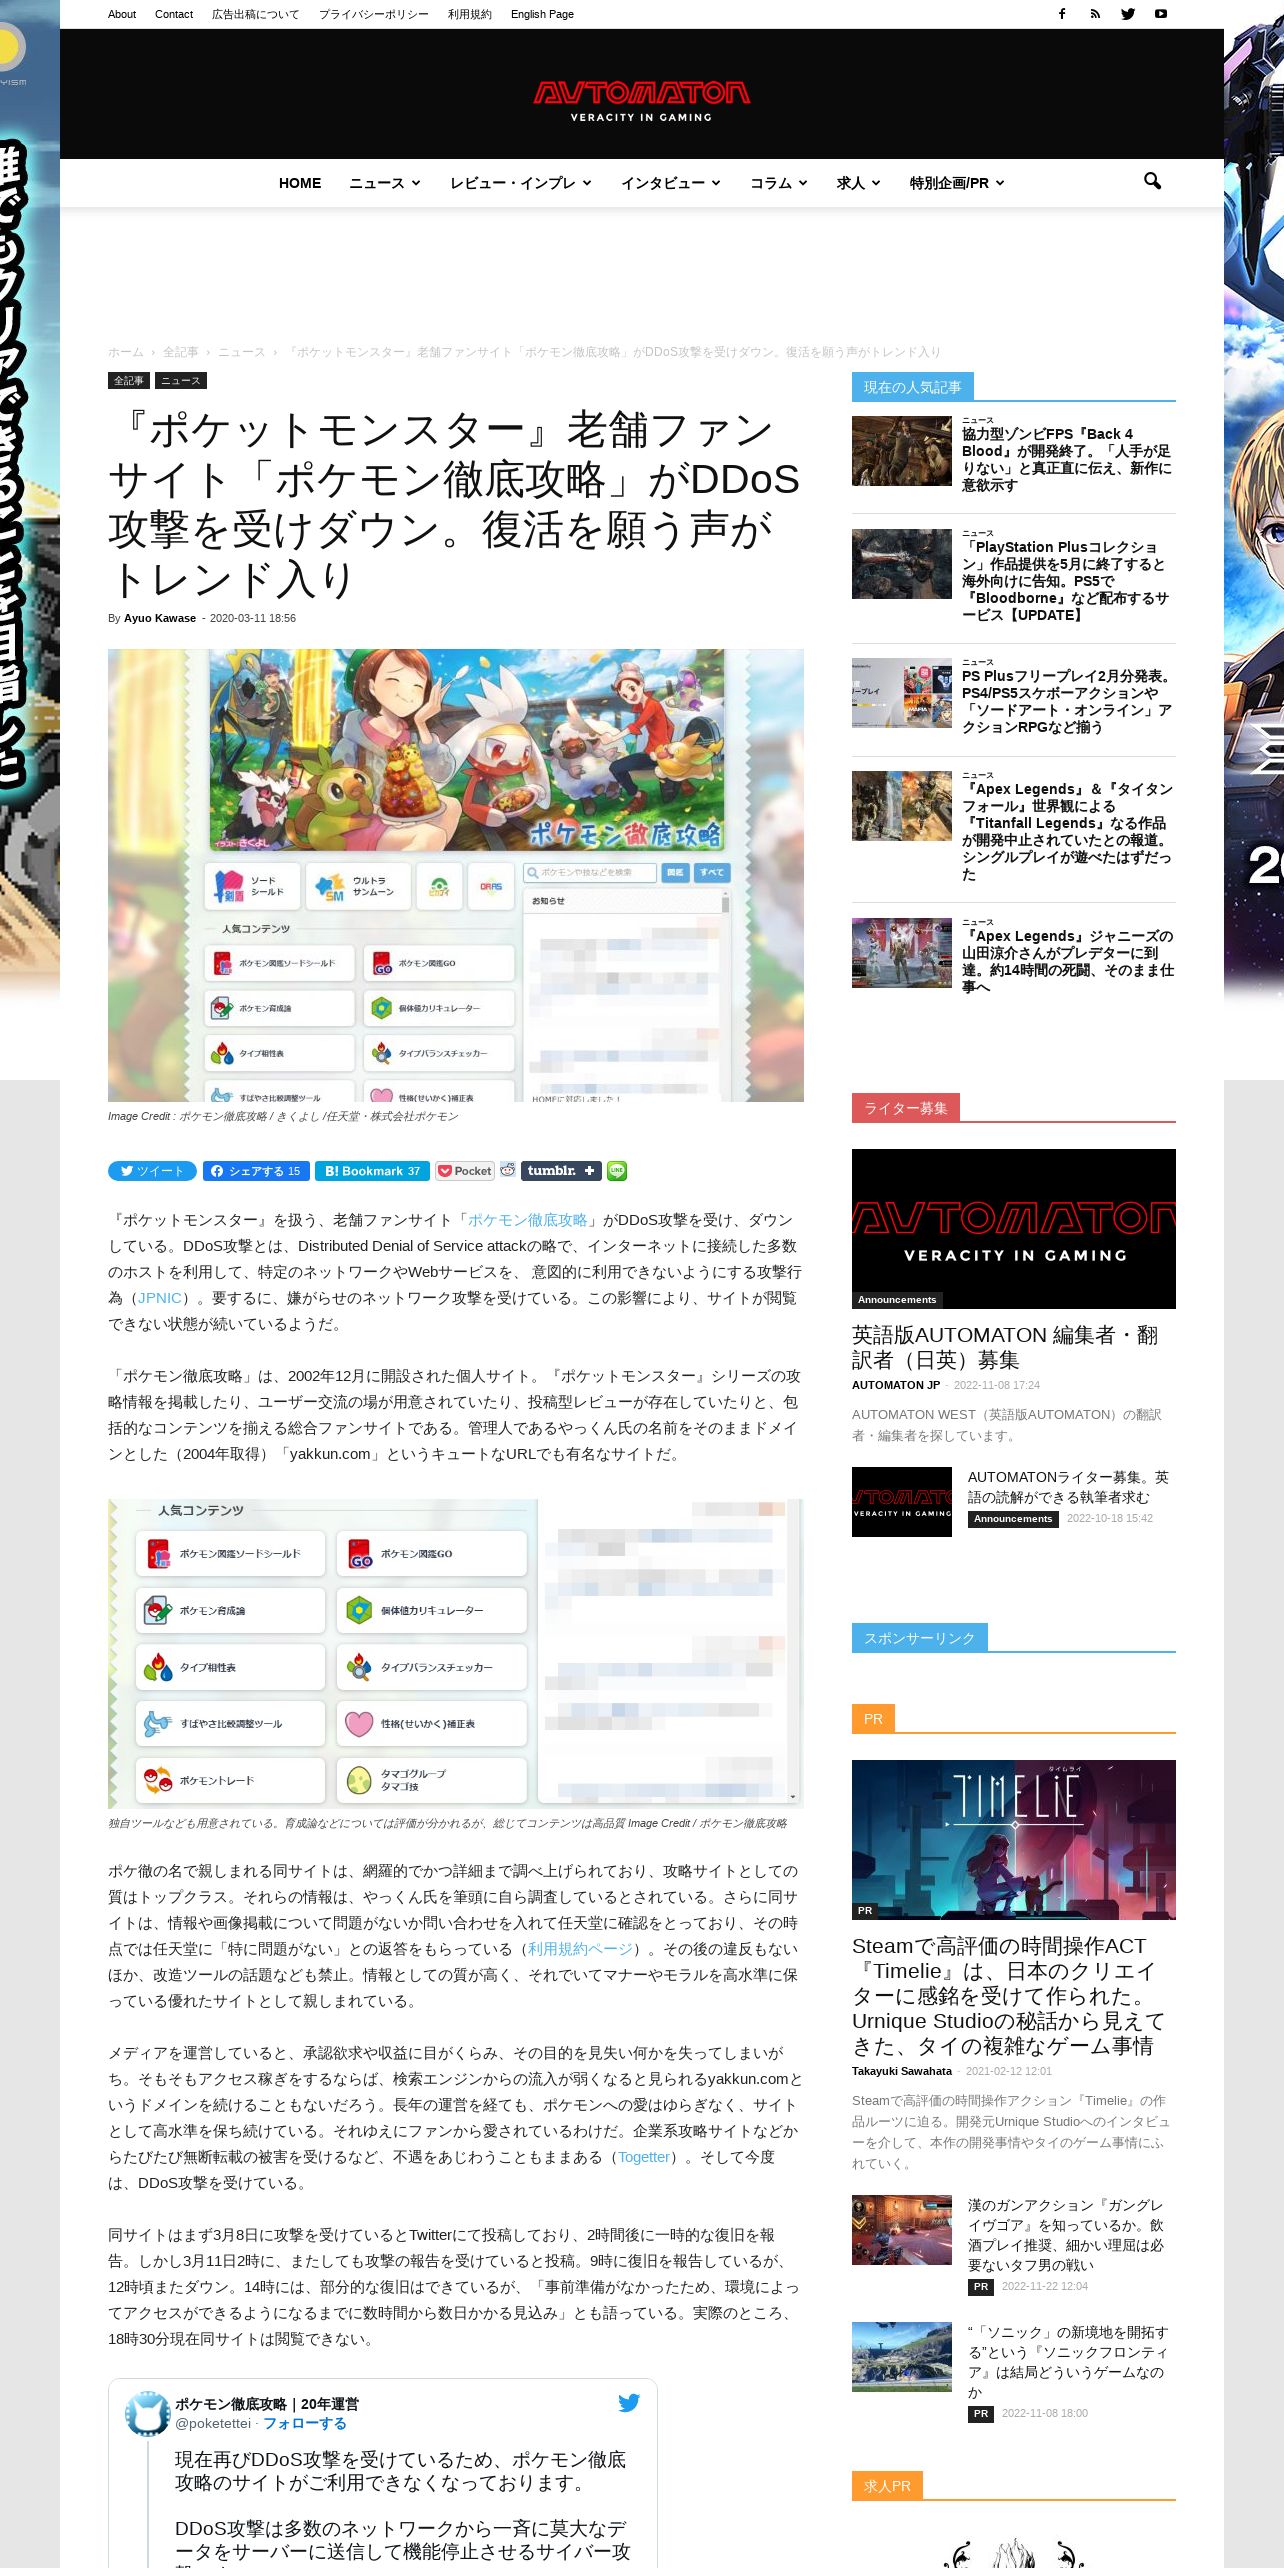Share article via LINE icon

tap(617, 1171)
